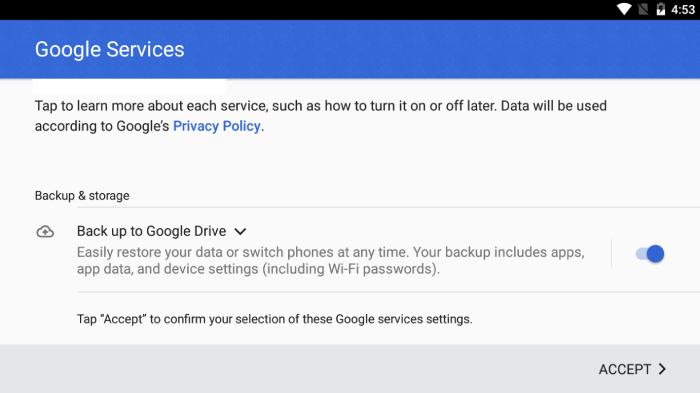This screenshot has height=393, width=700.
Task: Tap the battery charging status icon
Action: tap(661, 9)
